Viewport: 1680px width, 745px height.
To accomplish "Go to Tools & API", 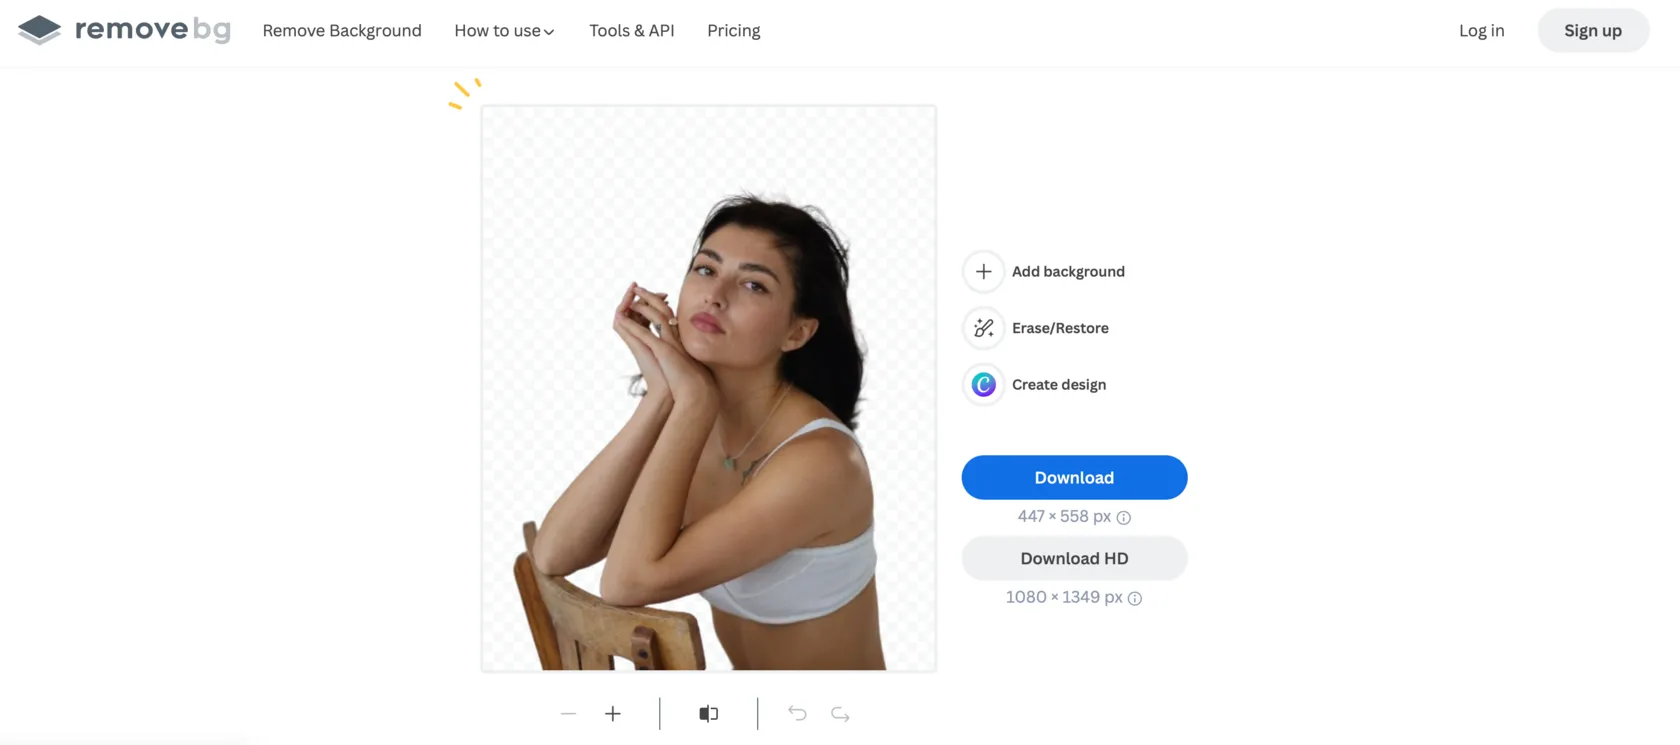I will (632, 31).
